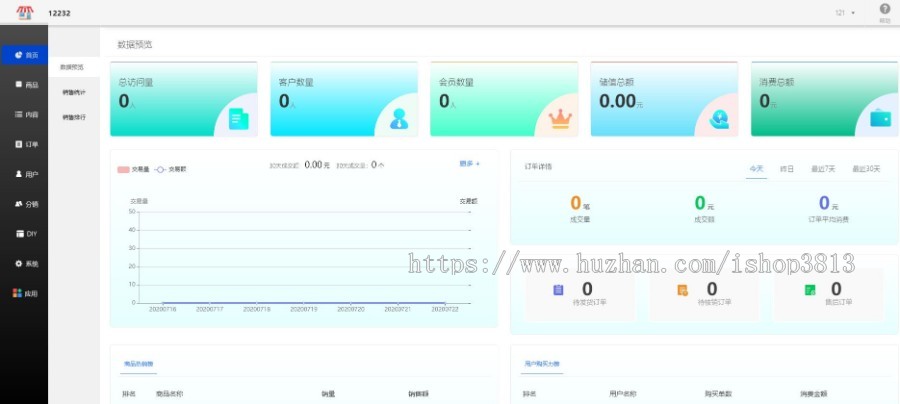Viewport: 900px width, 404px height.
Task: Open 订单 in the left sidebar
Action: click(26, 144)
